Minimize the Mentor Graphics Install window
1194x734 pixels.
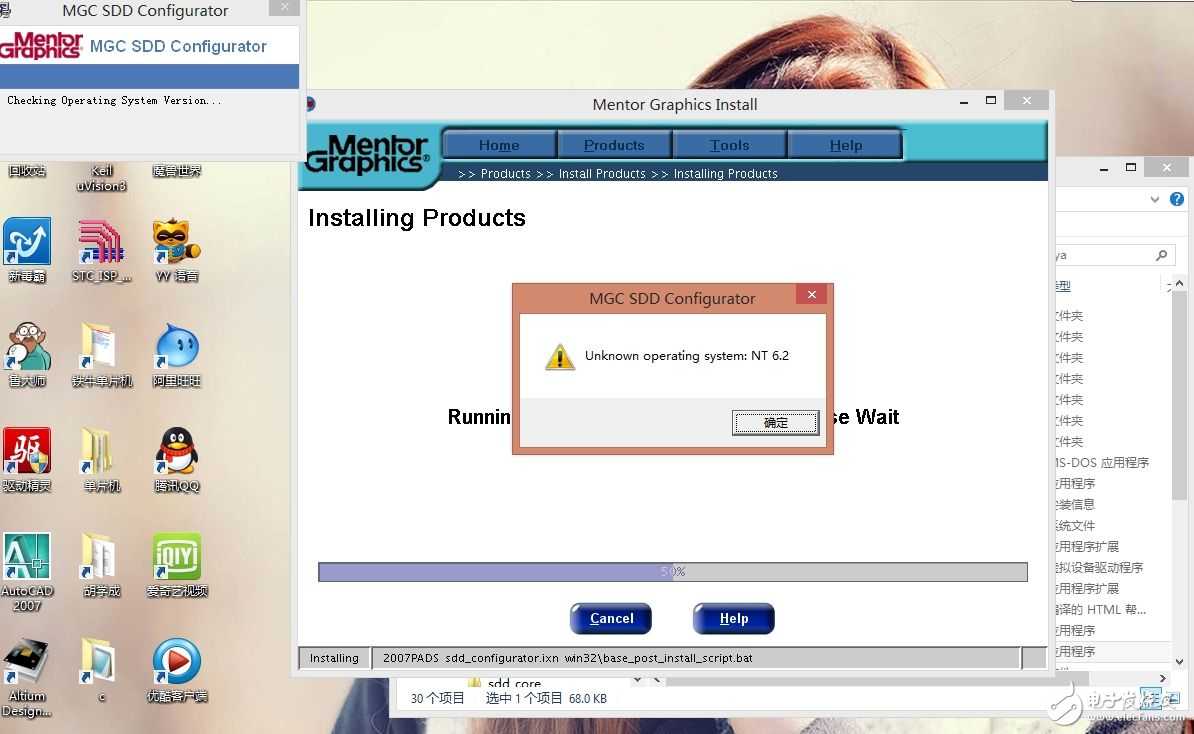(x=963, y=101)
